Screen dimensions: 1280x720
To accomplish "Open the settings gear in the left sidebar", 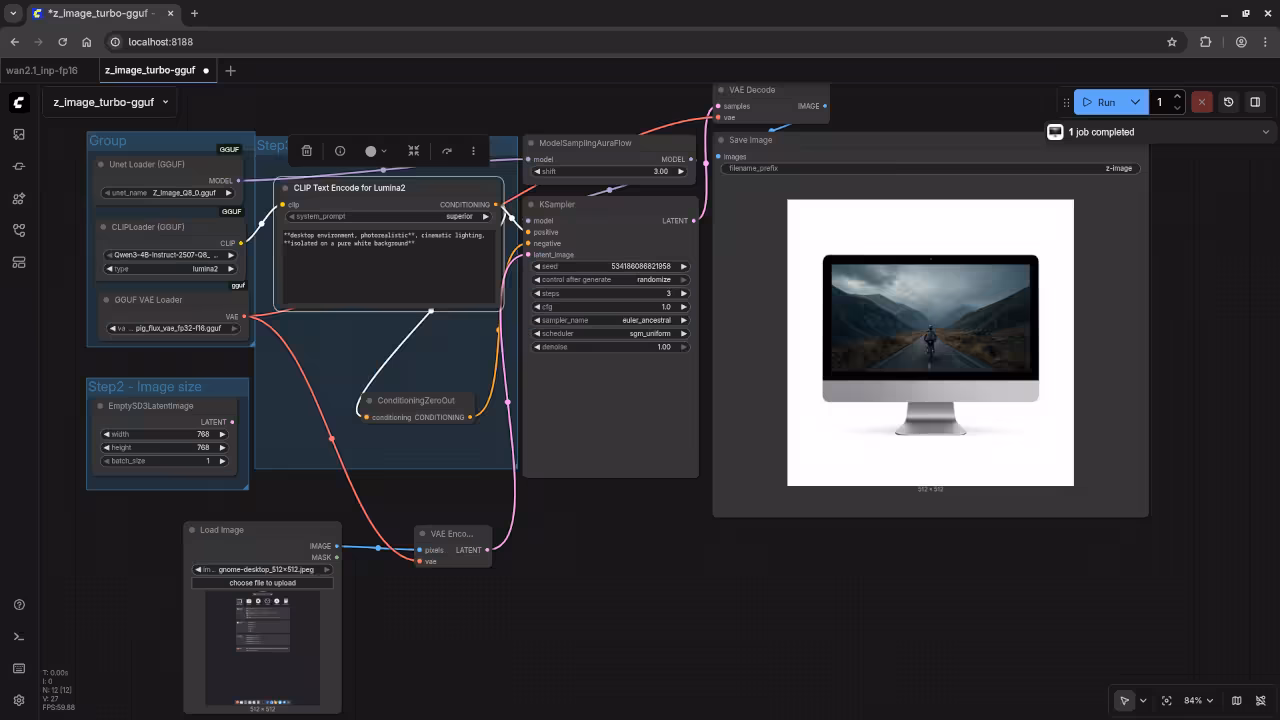I will (19, 701).
